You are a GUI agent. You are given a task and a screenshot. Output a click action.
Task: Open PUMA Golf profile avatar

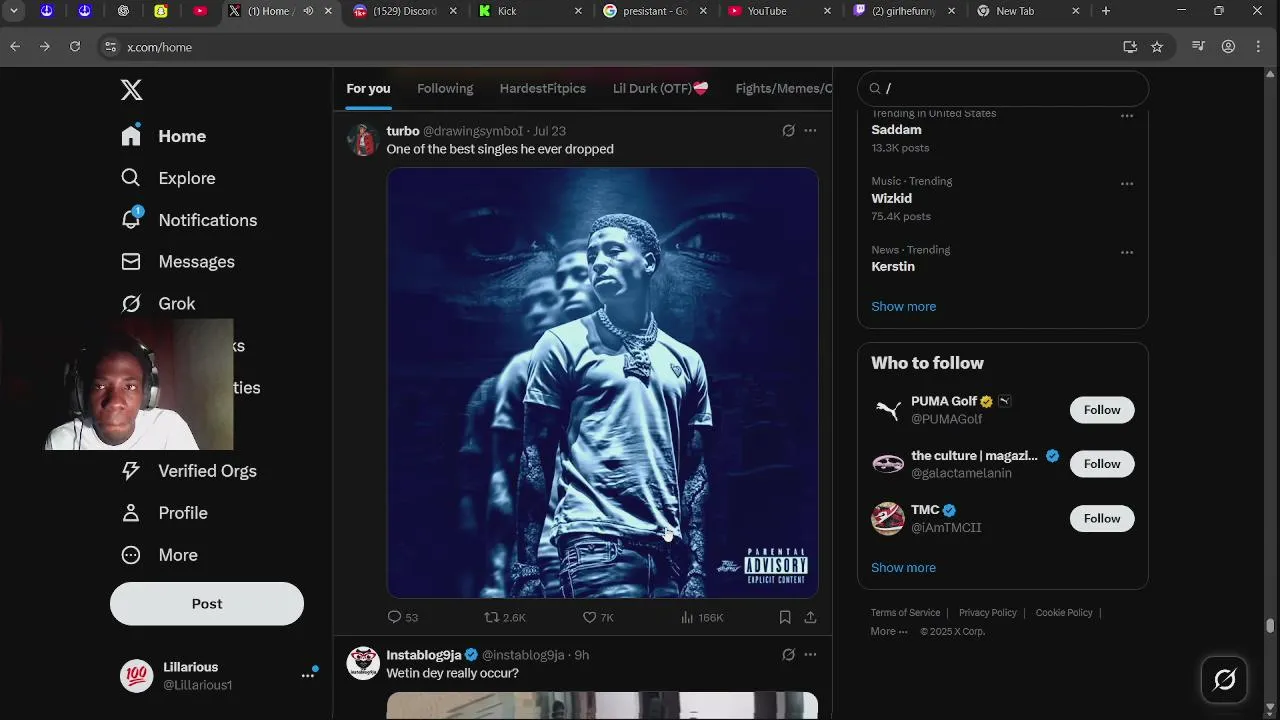(x=888, y=410)
